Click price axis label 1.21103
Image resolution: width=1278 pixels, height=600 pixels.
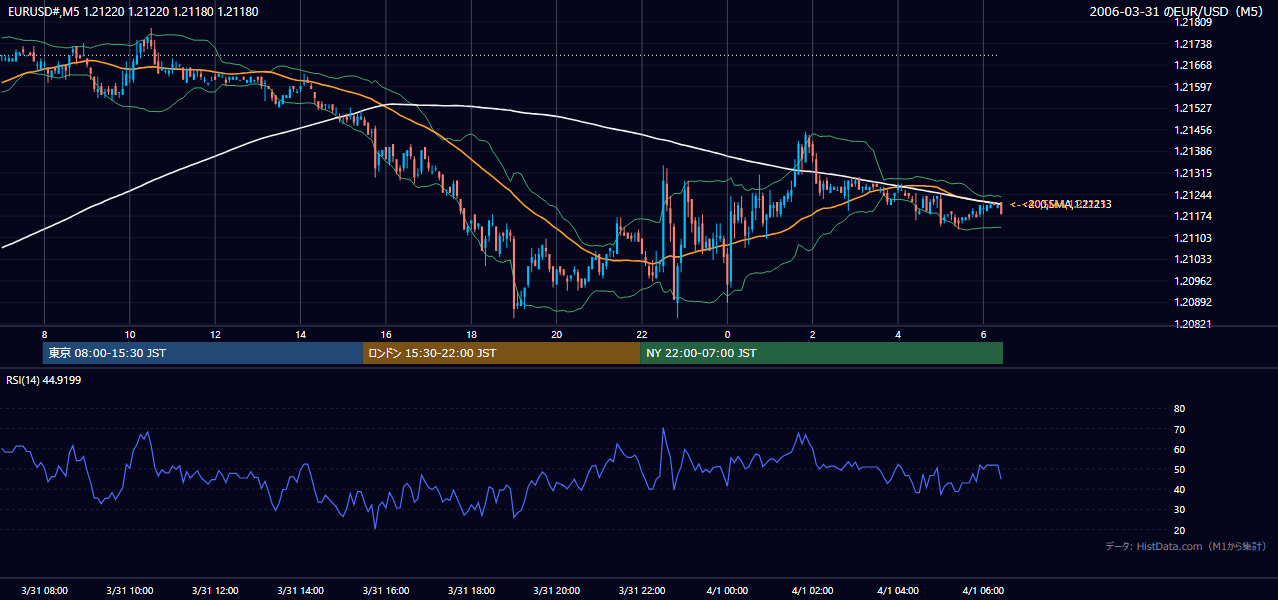tap(1192, 237)
